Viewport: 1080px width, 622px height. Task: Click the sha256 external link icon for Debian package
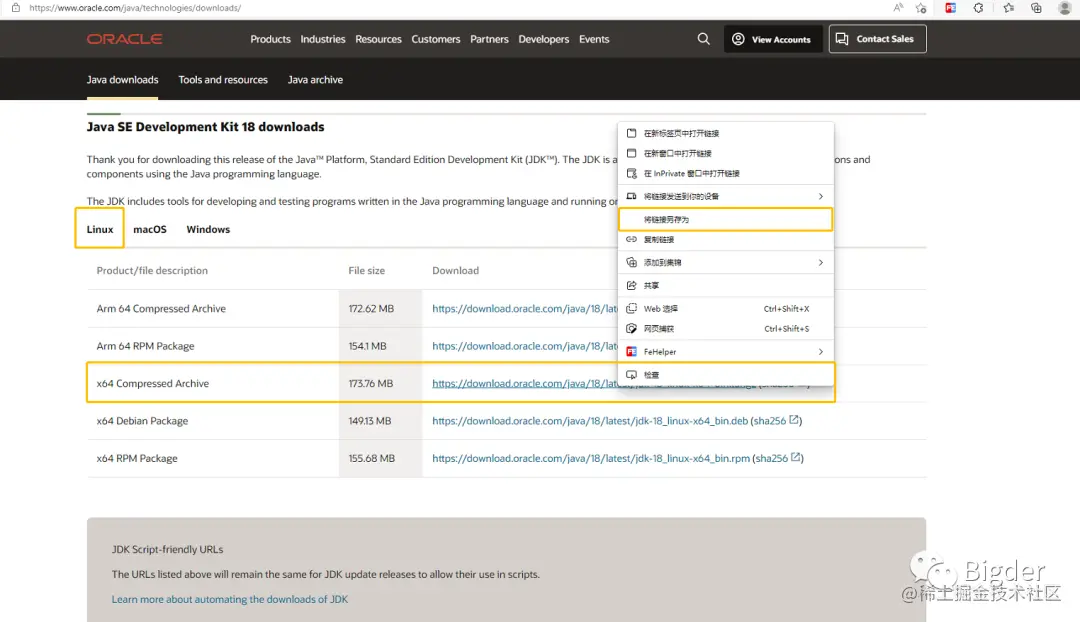pos(794,419)
